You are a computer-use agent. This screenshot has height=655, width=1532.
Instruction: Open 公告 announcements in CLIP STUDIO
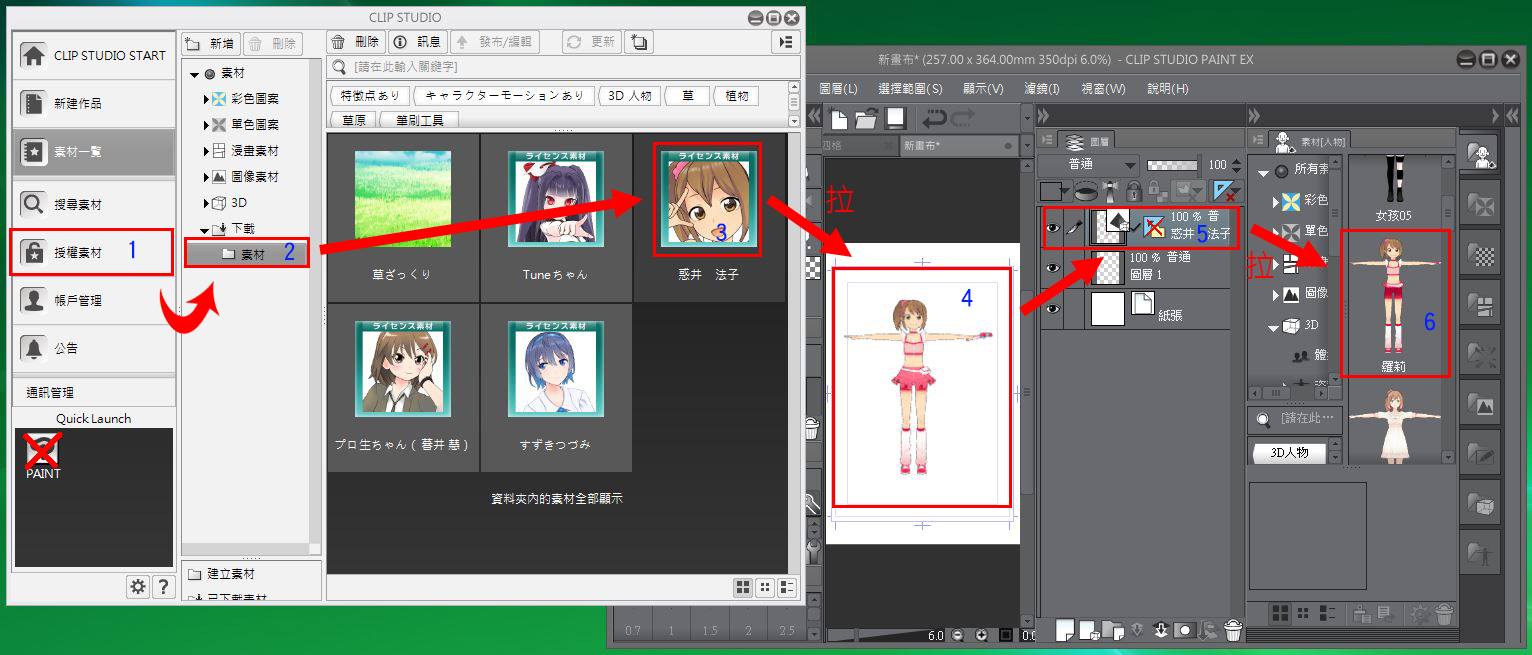(94, 348)
